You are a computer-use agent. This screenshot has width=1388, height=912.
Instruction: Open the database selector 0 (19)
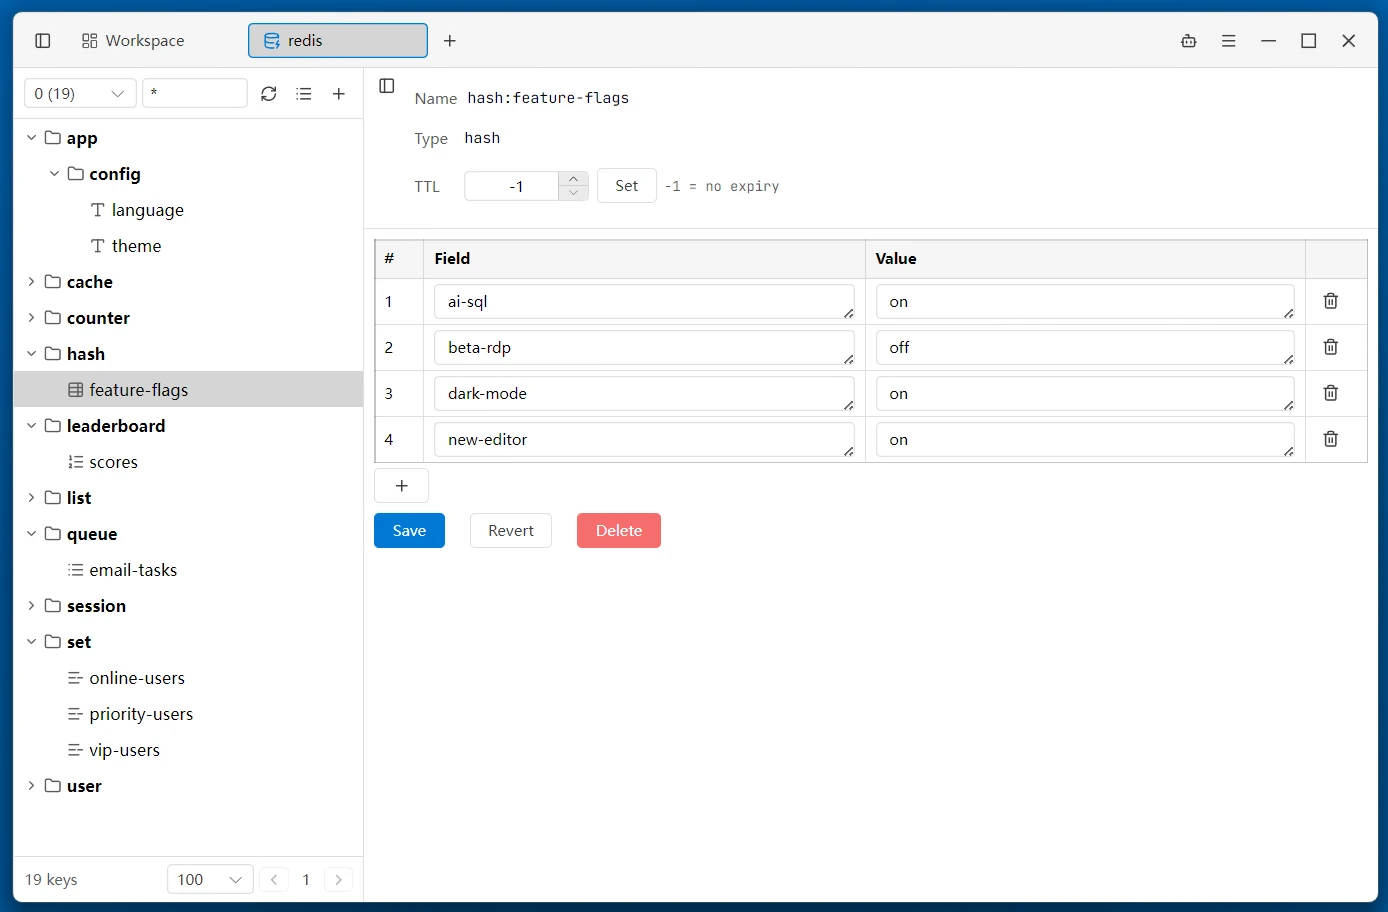[80, 94]
